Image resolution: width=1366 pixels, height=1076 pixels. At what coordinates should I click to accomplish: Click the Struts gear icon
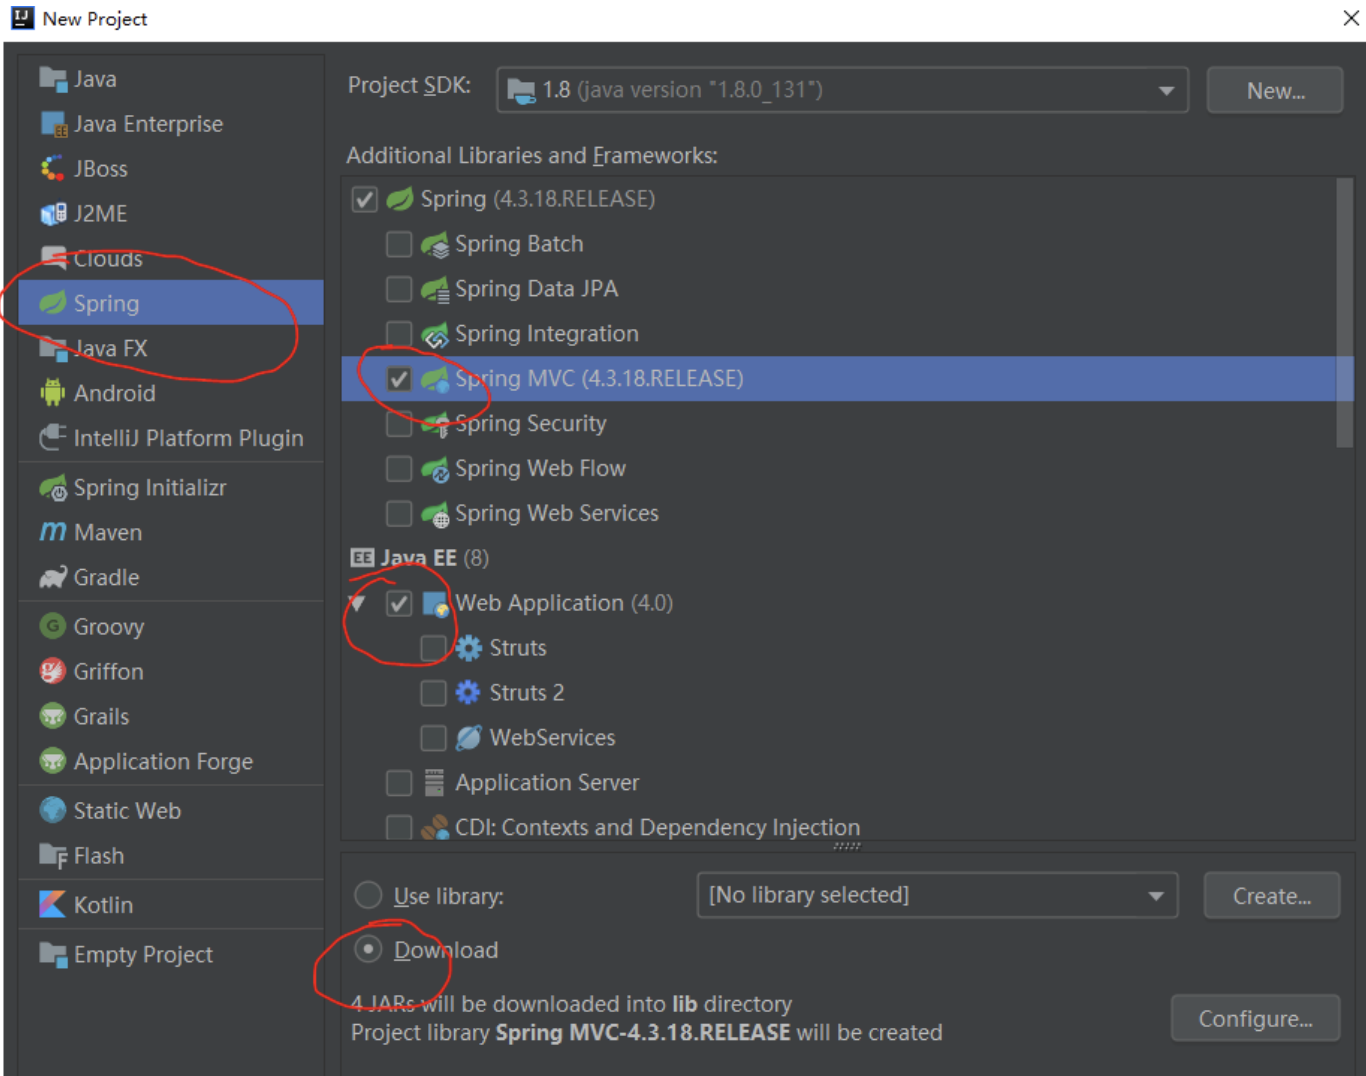point(468,648)
